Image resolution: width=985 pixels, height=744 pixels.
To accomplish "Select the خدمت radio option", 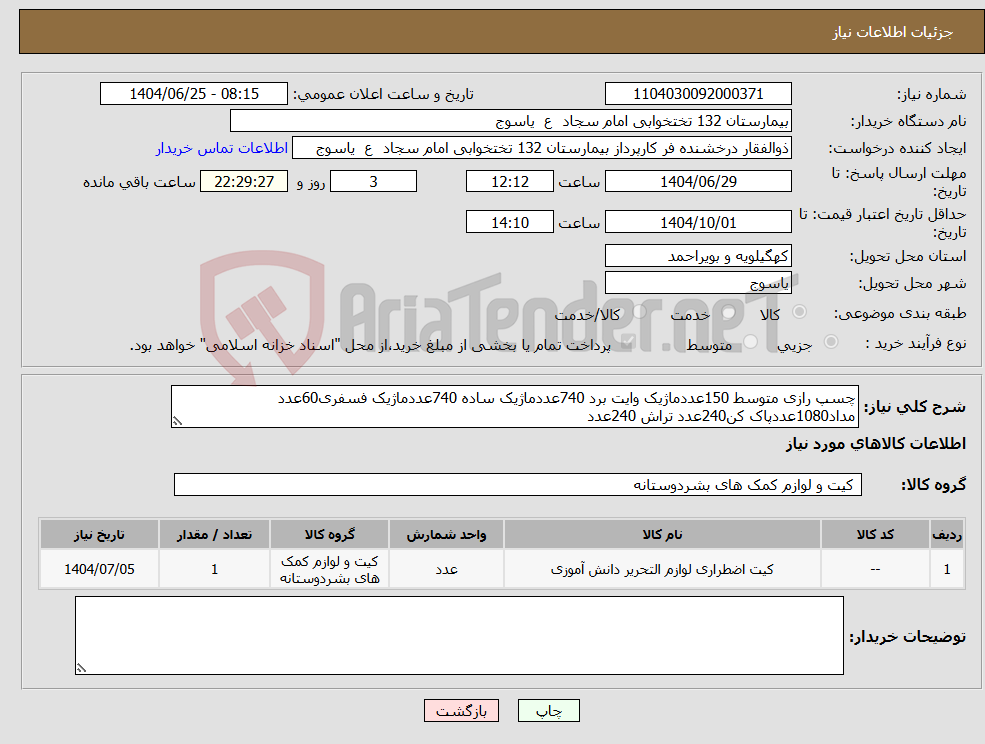I will click(x=728, y=312).
